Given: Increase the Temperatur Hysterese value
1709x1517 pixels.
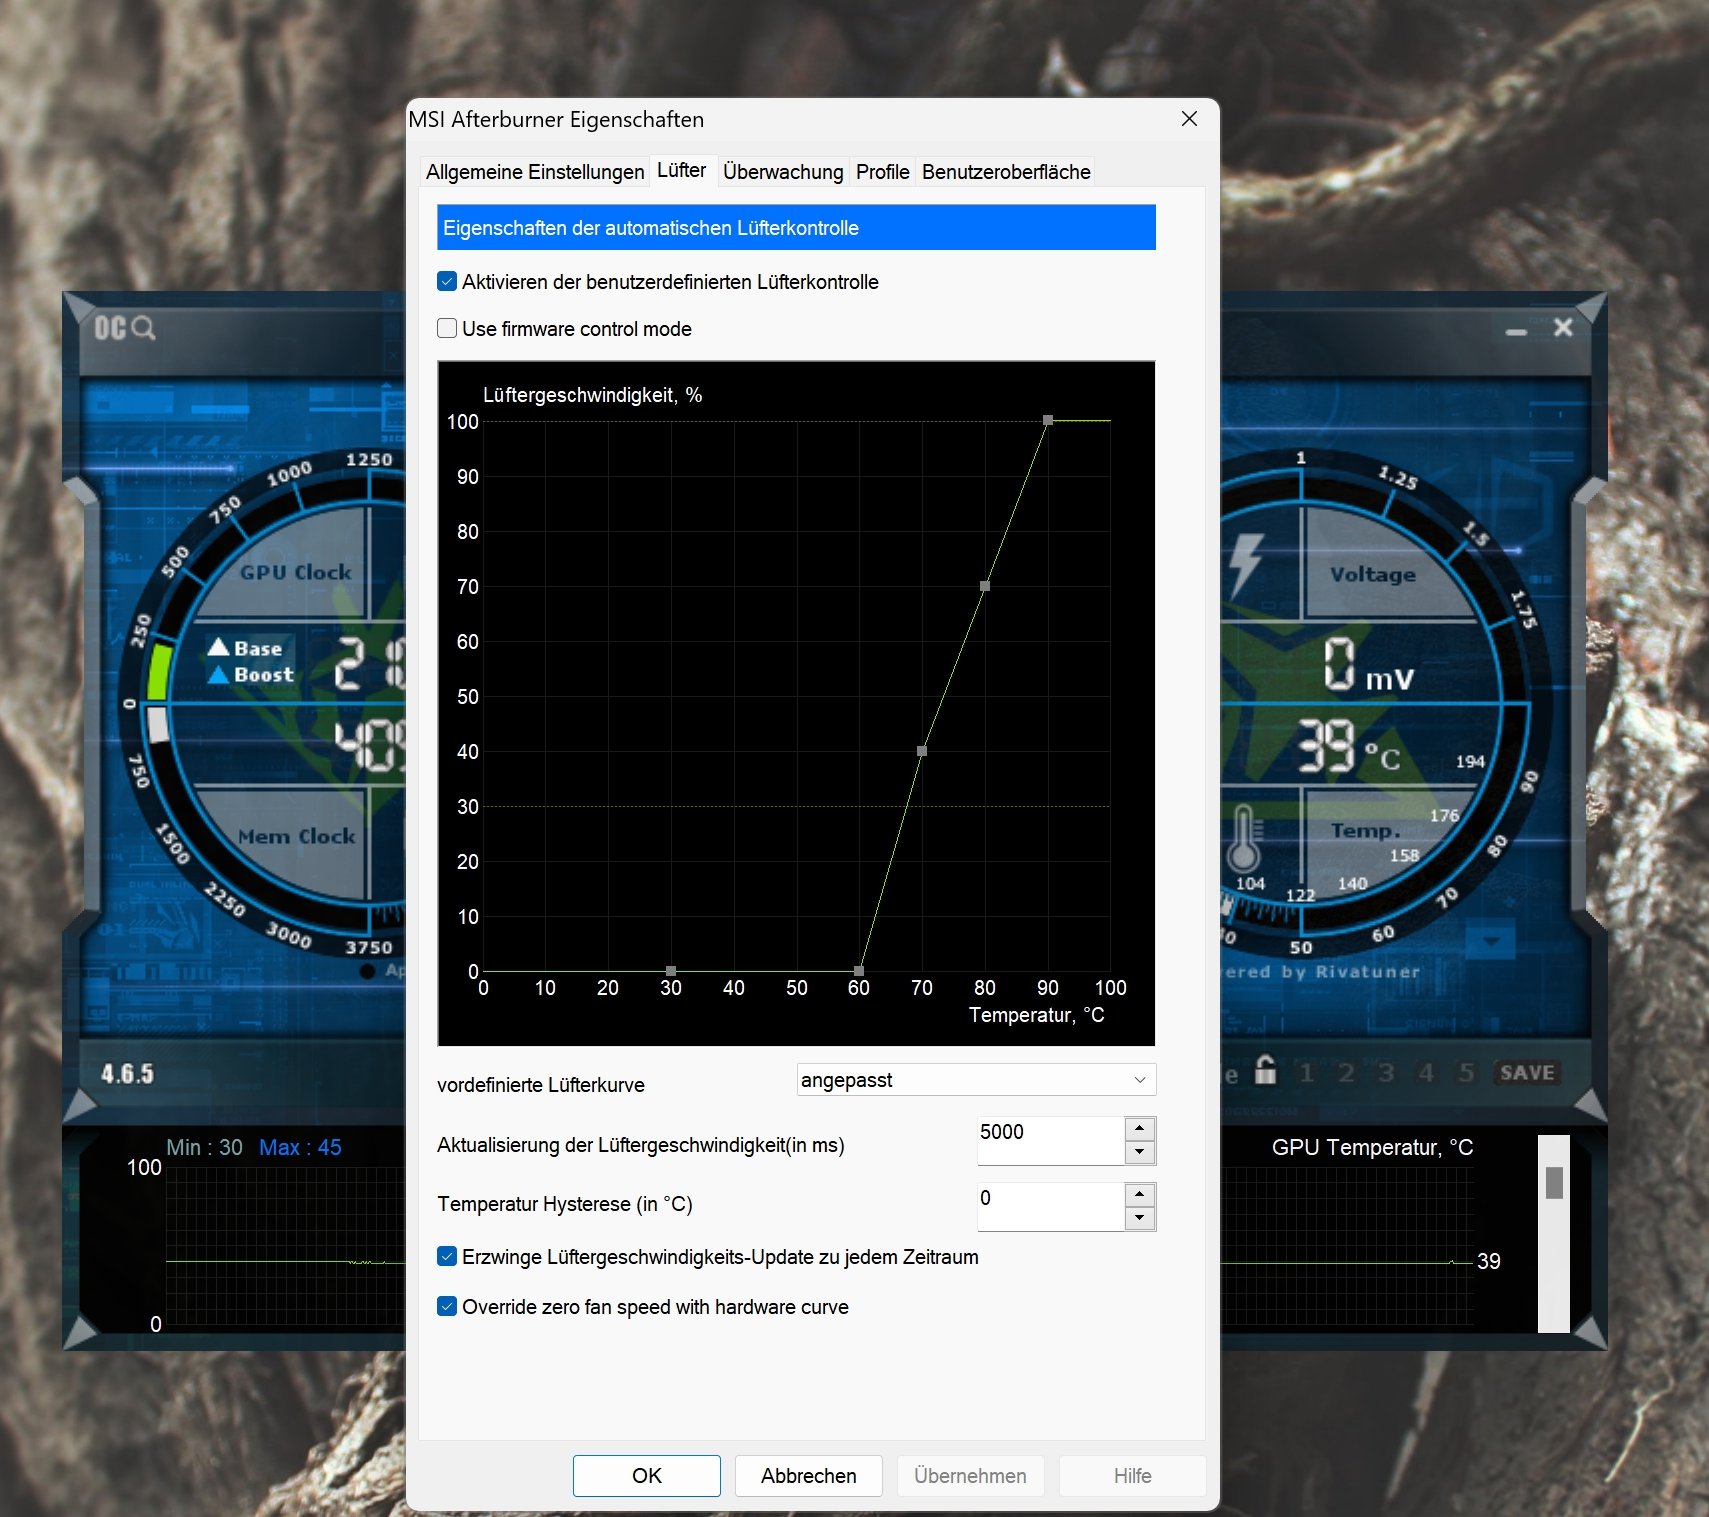Looking at the screenshot, I should [x=1140, y=1195].
